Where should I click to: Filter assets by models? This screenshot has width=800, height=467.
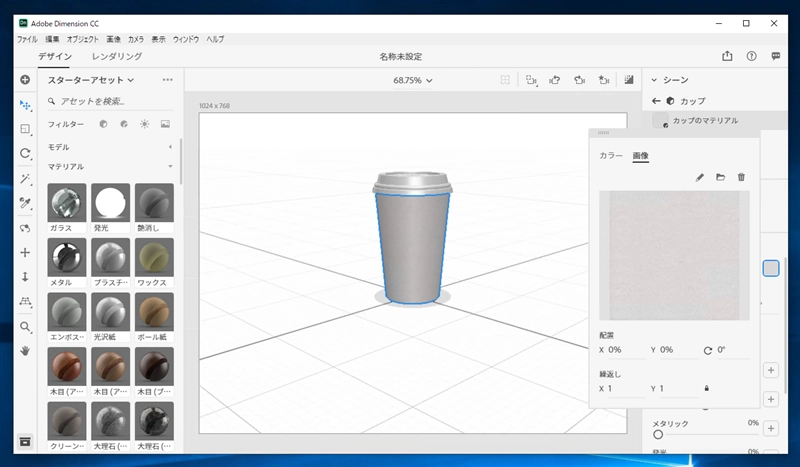(x=104, y=124)
